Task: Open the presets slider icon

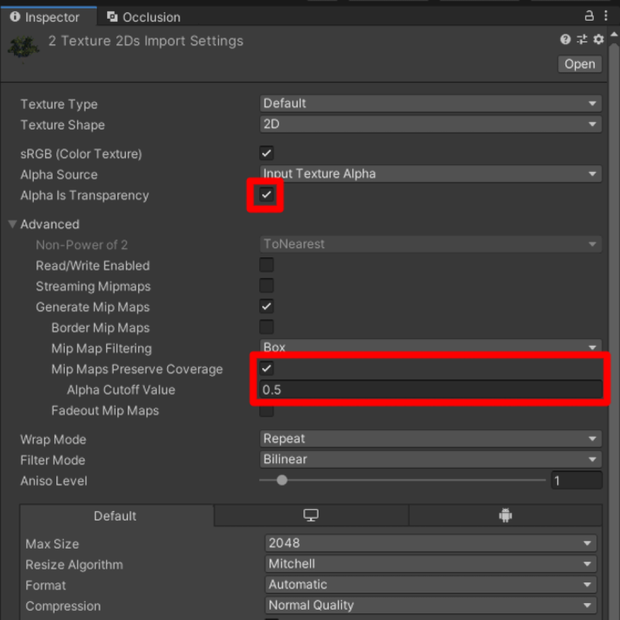Action: coord(582,39)
